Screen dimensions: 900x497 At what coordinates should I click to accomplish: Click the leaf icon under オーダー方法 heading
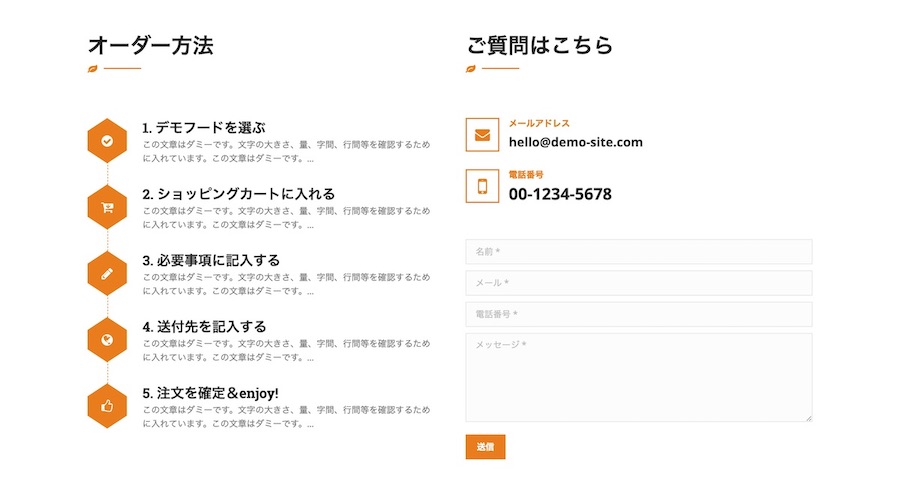pos(92,69)
